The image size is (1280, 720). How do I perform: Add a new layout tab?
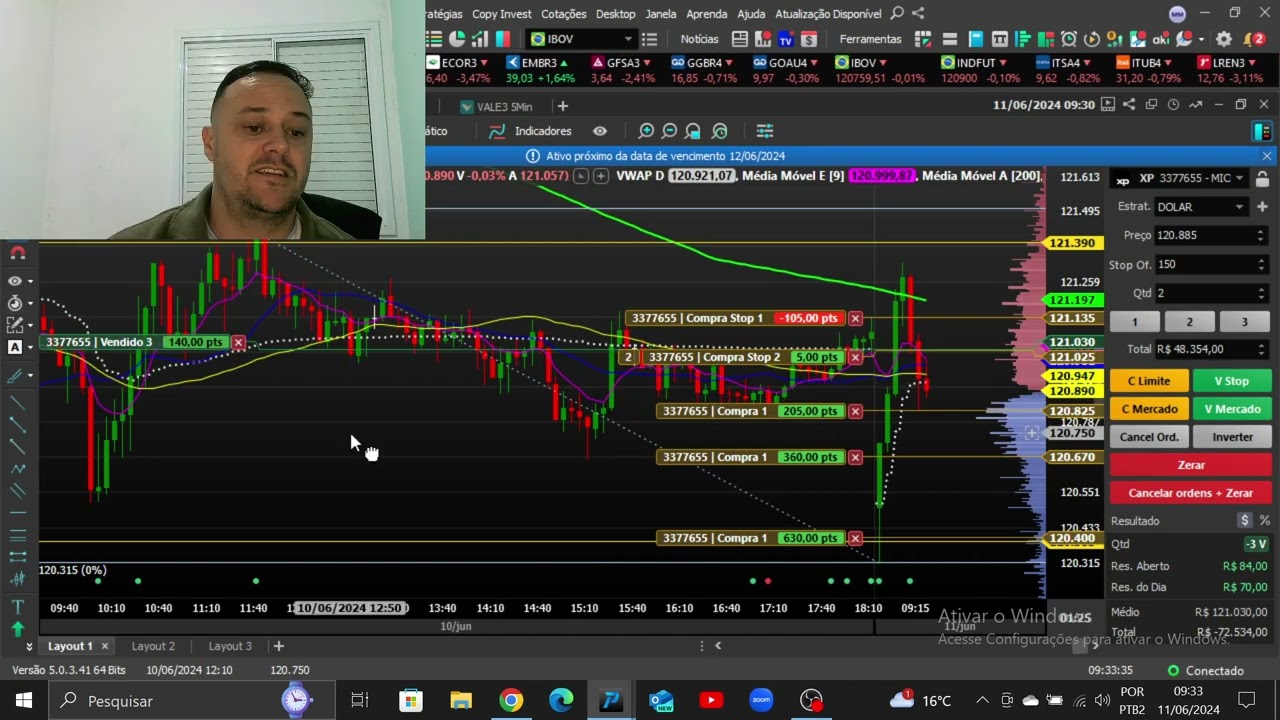click(x=279, y=646)
